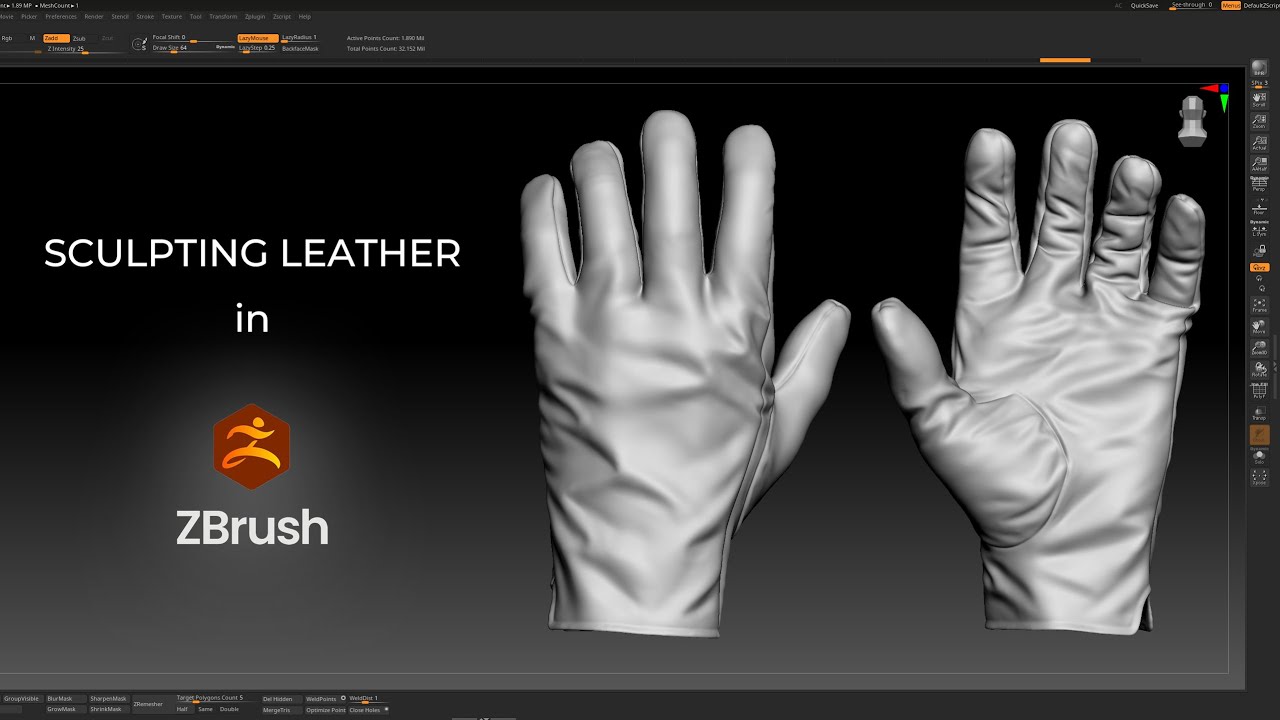The width and height of the screenshot is (1280, 720).
Task: Adjust the Focal Shift slider
Action: coord(191,38)
